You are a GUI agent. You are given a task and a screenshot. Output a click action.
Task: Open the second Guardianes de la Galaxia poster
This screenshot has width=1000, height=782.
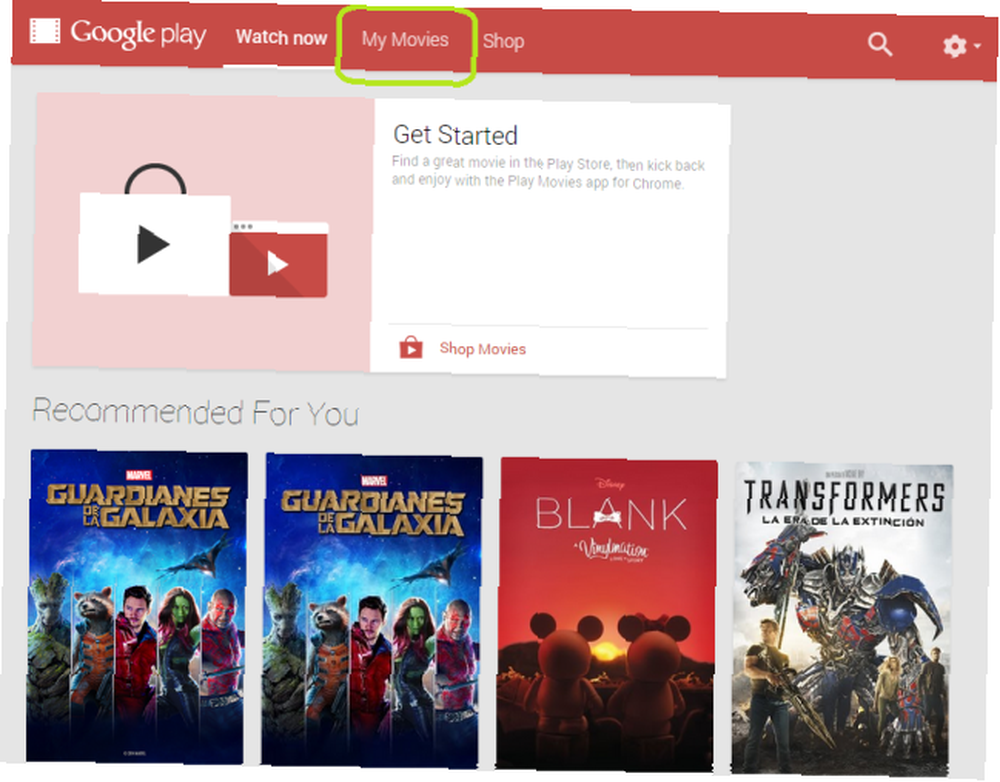point(372,610)
